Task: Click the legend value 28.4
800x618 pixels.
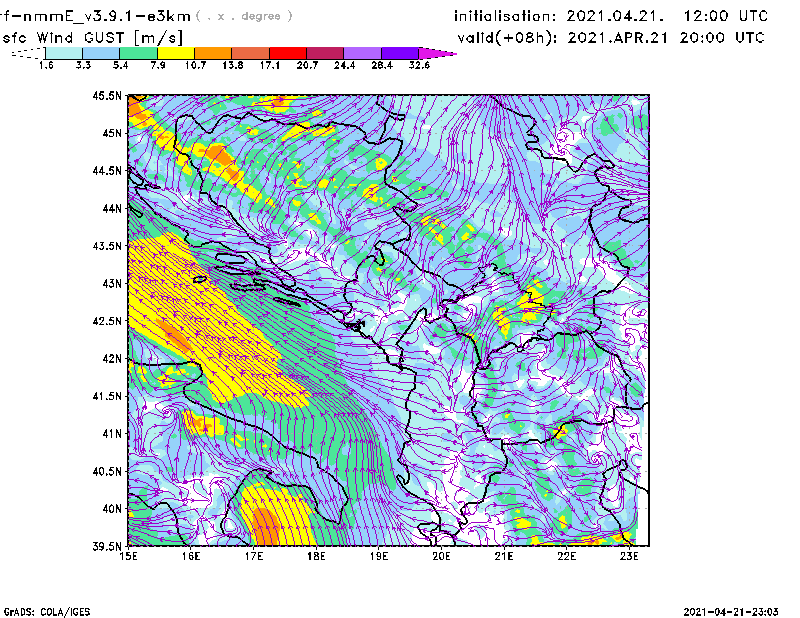Action: tap(382, 65)
